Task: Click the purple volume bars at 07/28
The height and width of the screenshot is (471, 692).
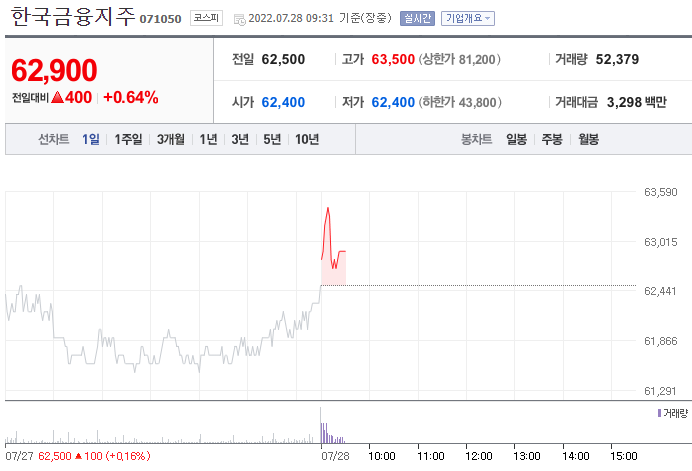Action: (x=332, y=433)
